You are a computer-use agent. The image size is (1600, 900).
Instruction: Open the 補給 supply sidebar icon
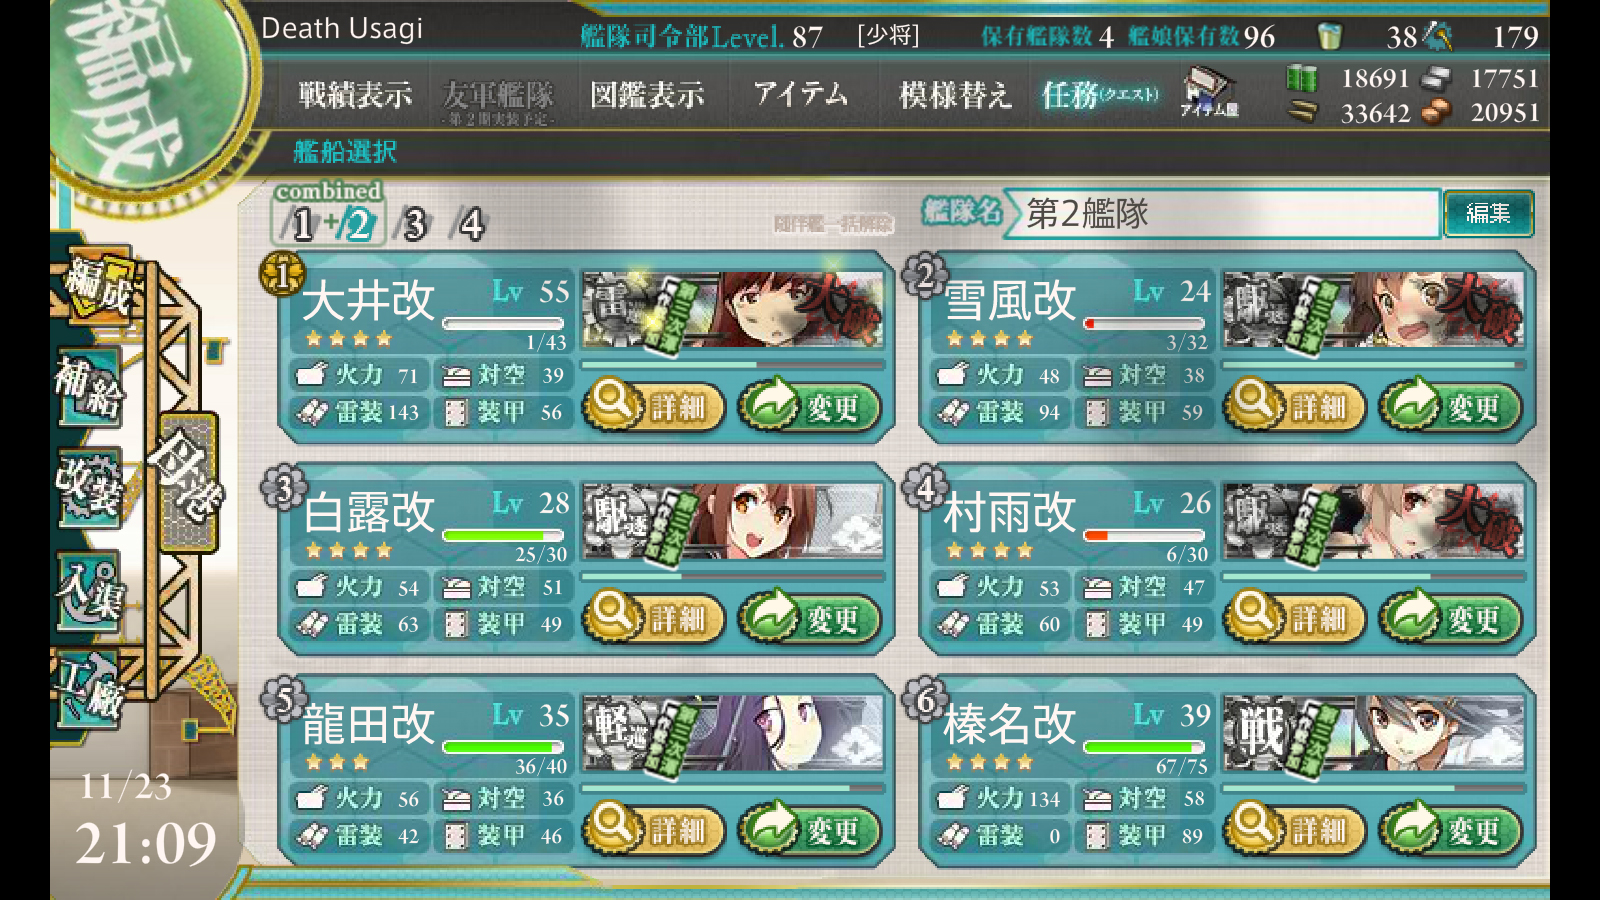[x=89, y=388]
